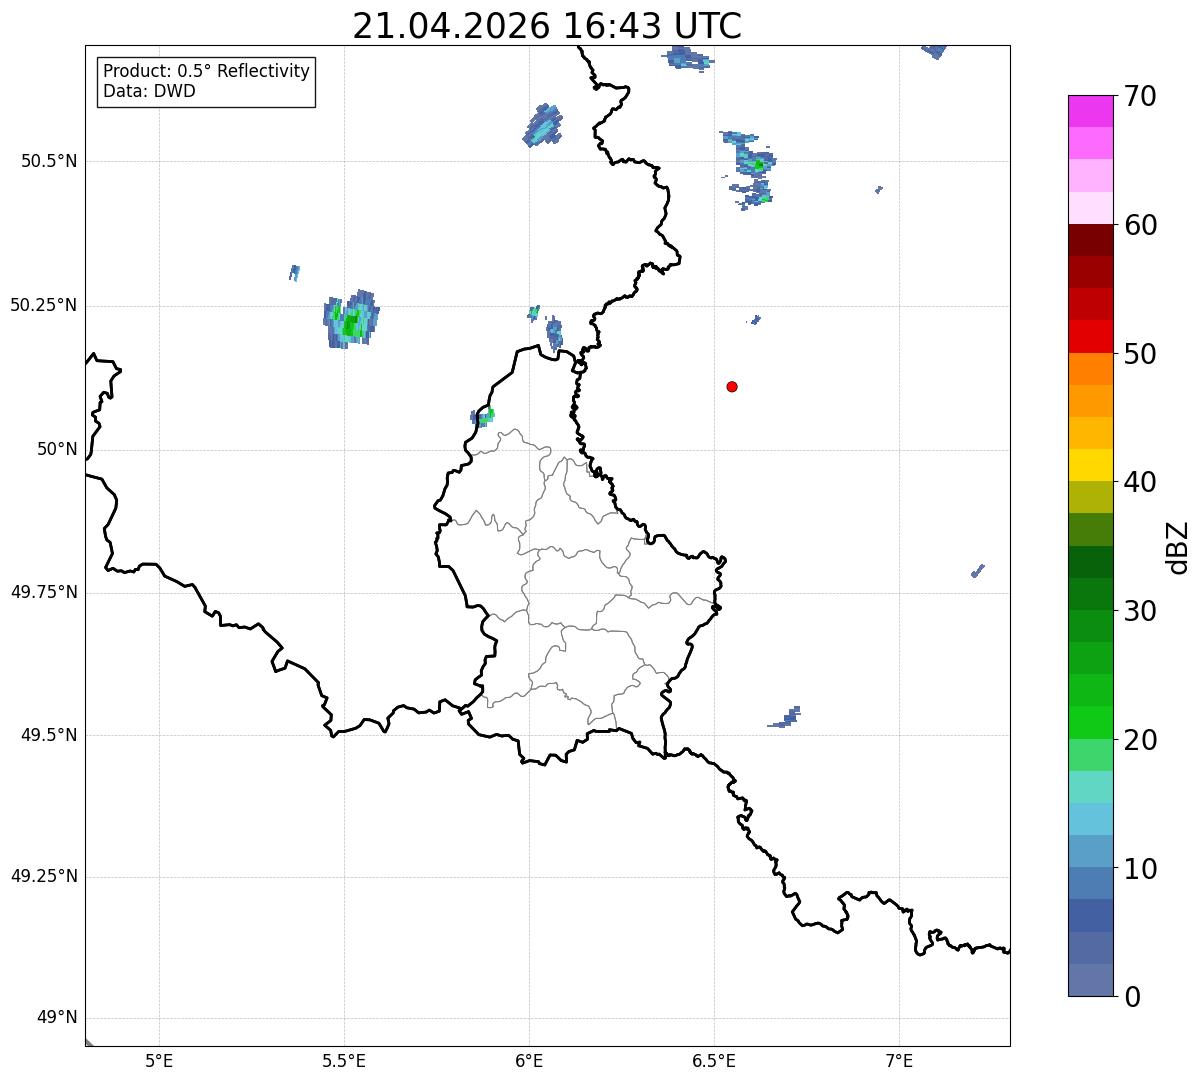The image size is (1202, 1081).
Task: Select the small echo near 50.25°N 6°E
Action: [x=547, y=327]
